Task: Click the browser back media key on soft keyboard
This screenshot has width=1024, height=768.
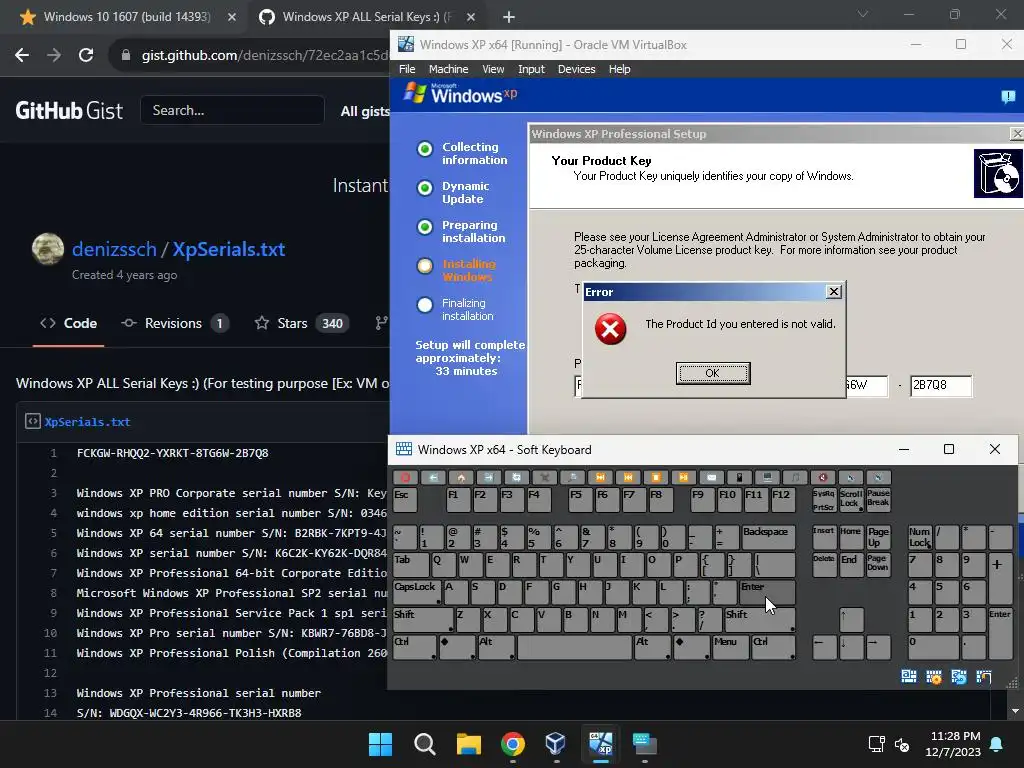Action: 433,477
